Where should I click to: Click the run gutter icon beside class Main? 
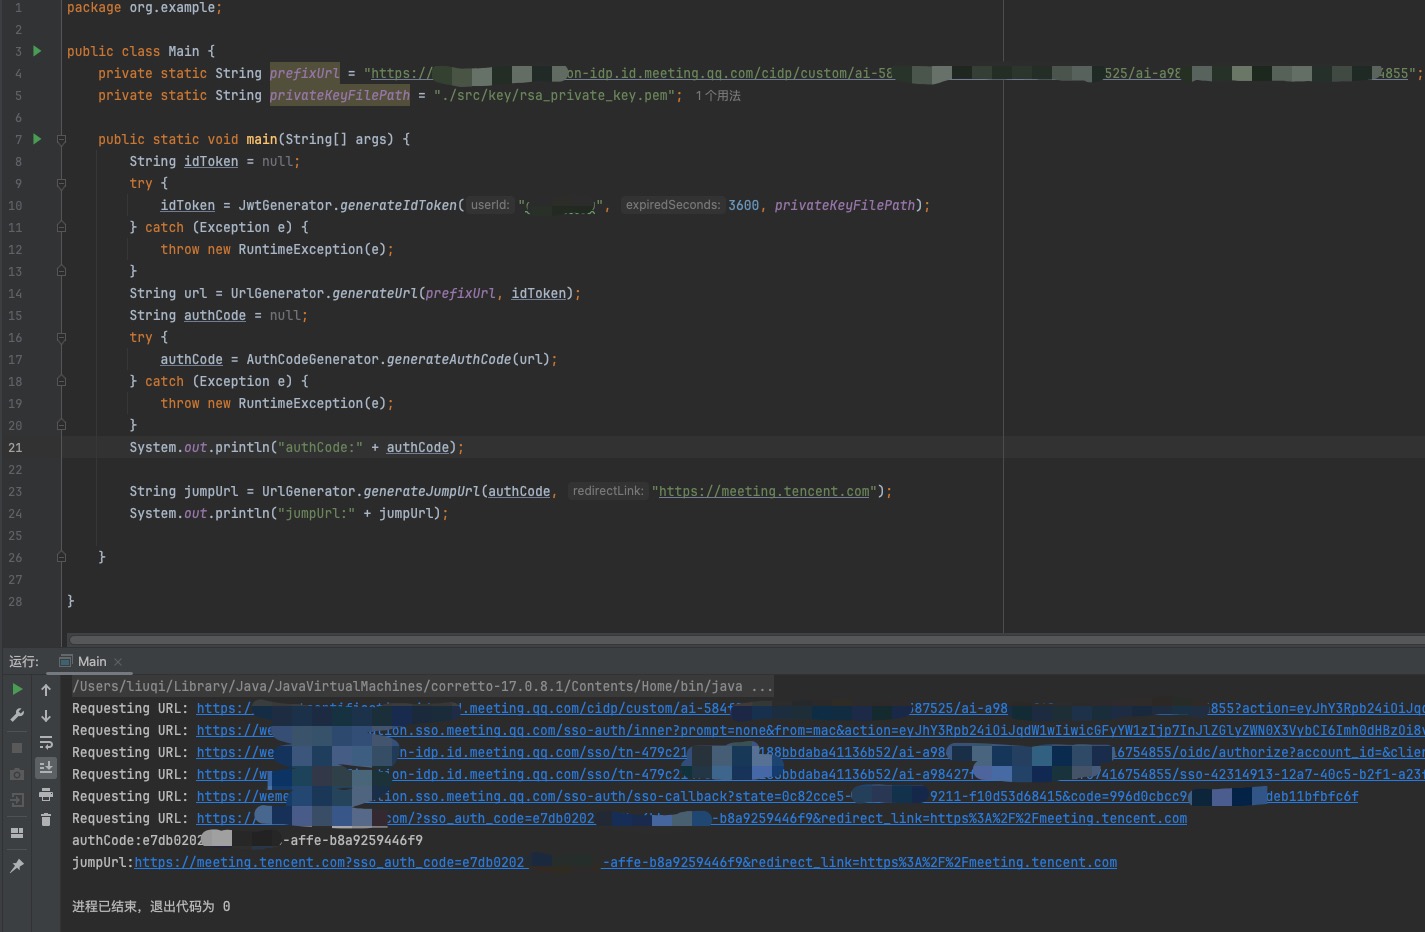(37, 51)
